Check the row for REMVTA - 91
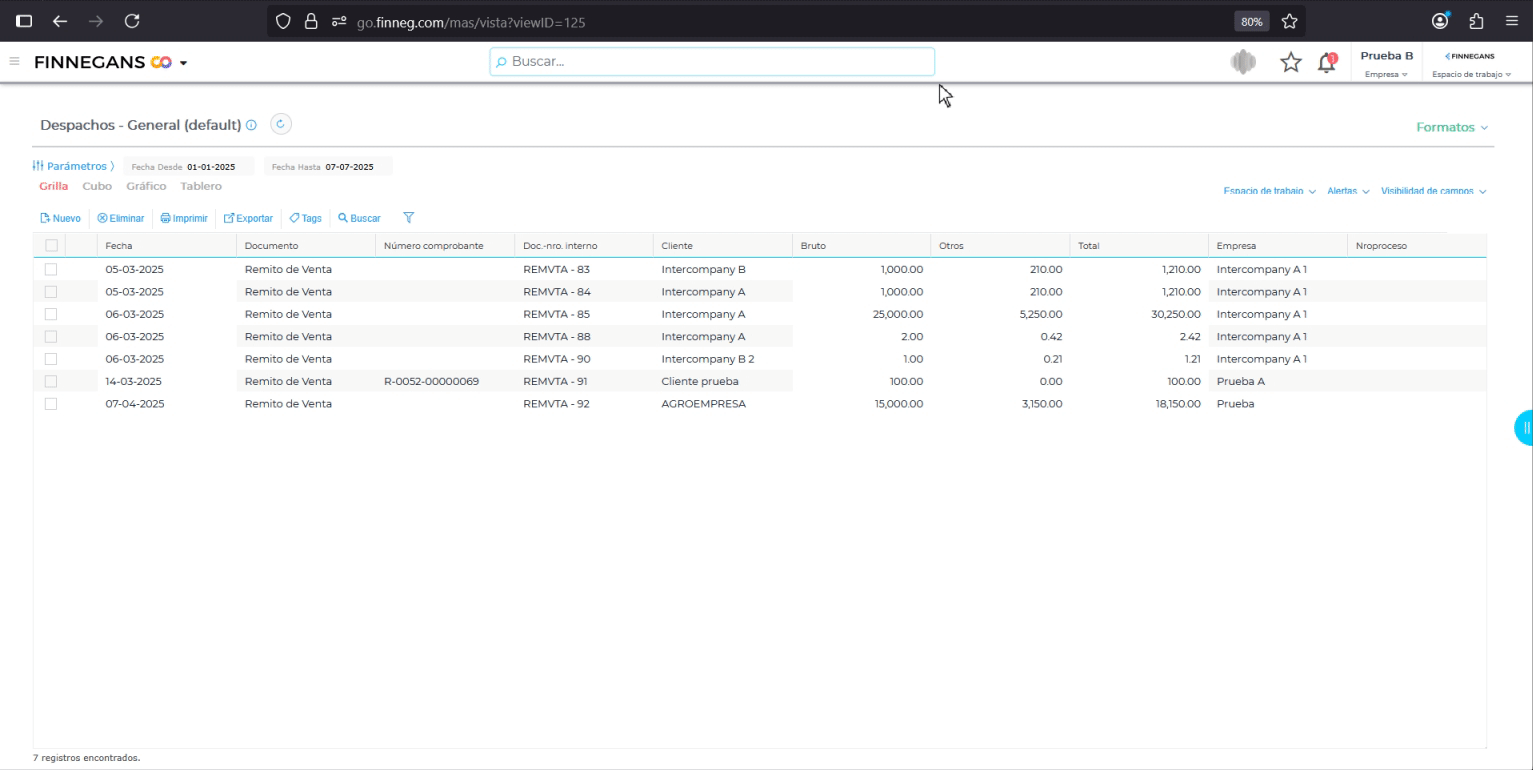This screenshot has width=1533, height=770. (x=51, y=381)
